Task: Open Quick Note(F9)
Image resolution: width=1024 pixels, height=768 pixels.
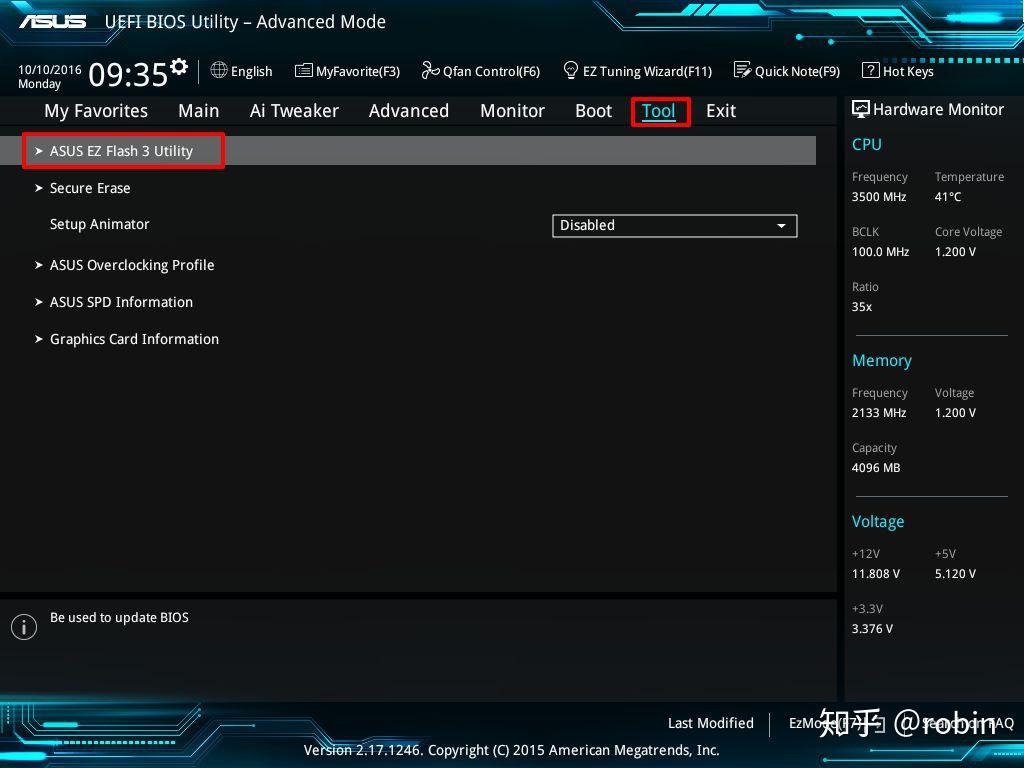Action: coord(797,71)
